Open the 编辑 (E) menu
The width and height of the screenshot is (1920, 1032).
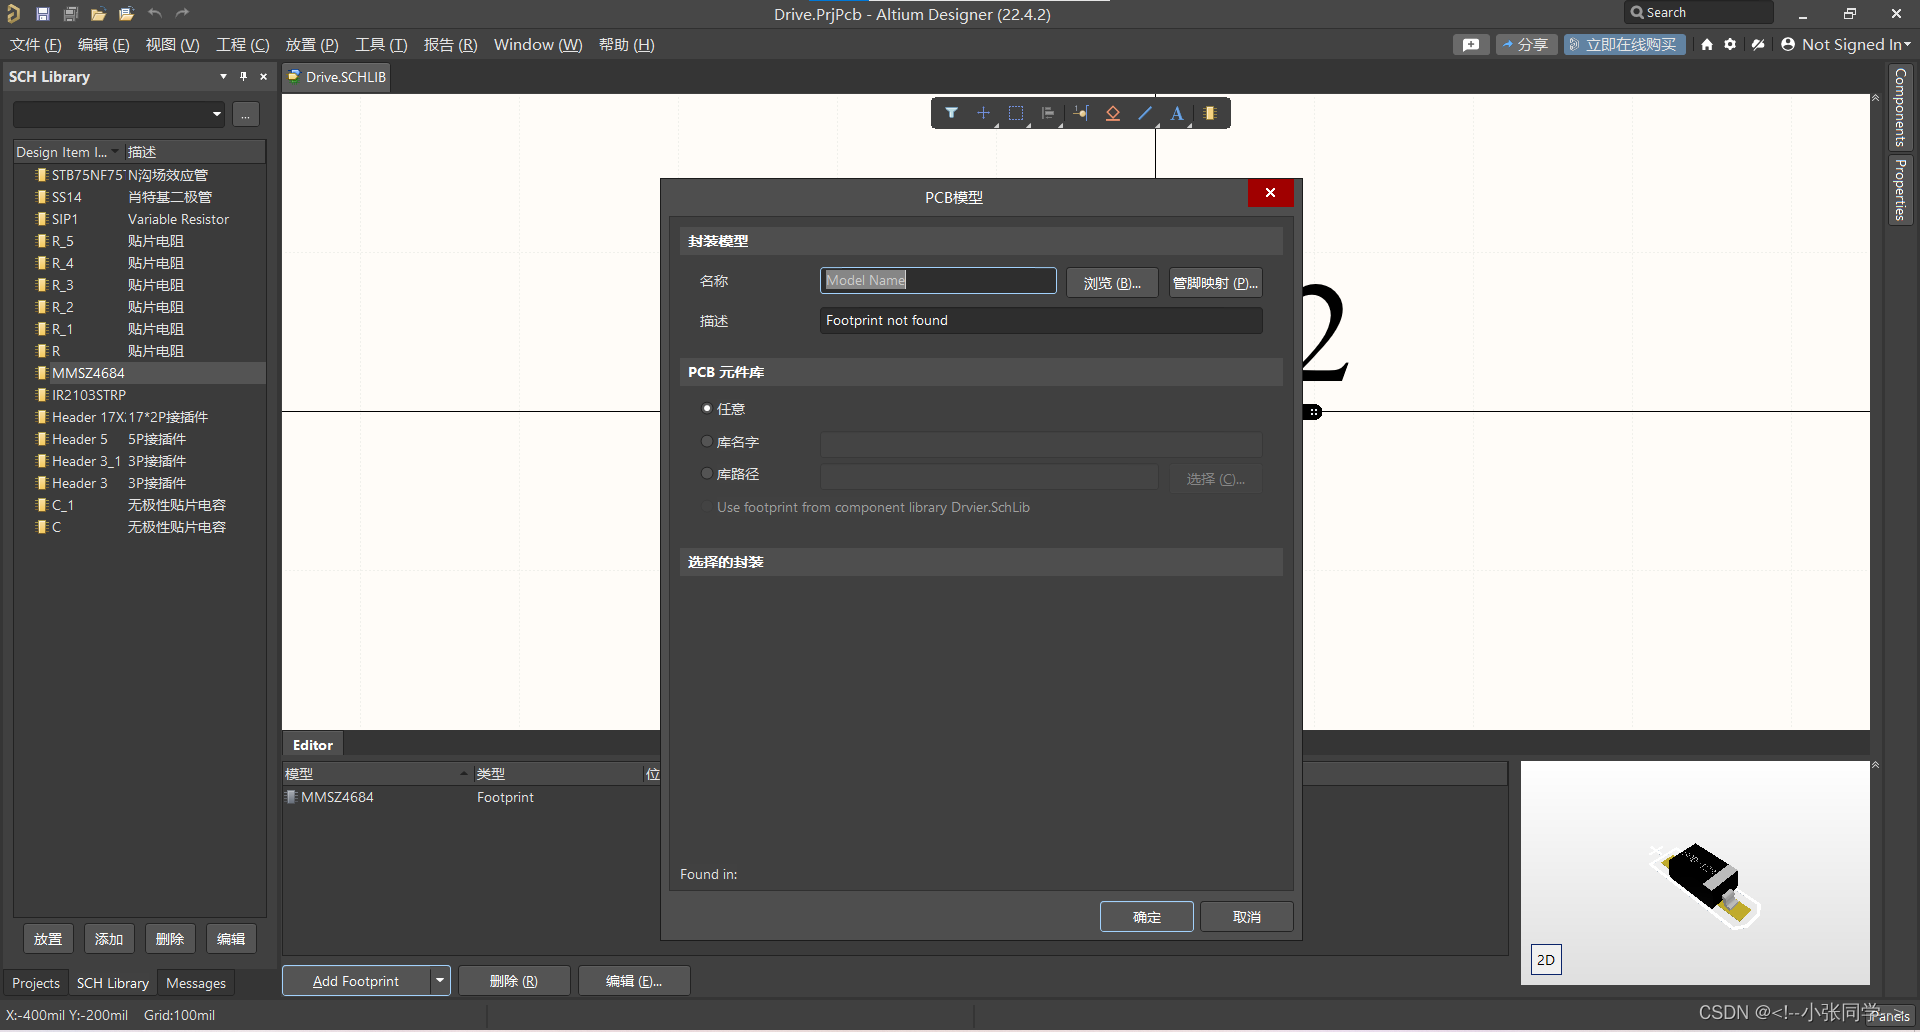click(x=104, y=45)
